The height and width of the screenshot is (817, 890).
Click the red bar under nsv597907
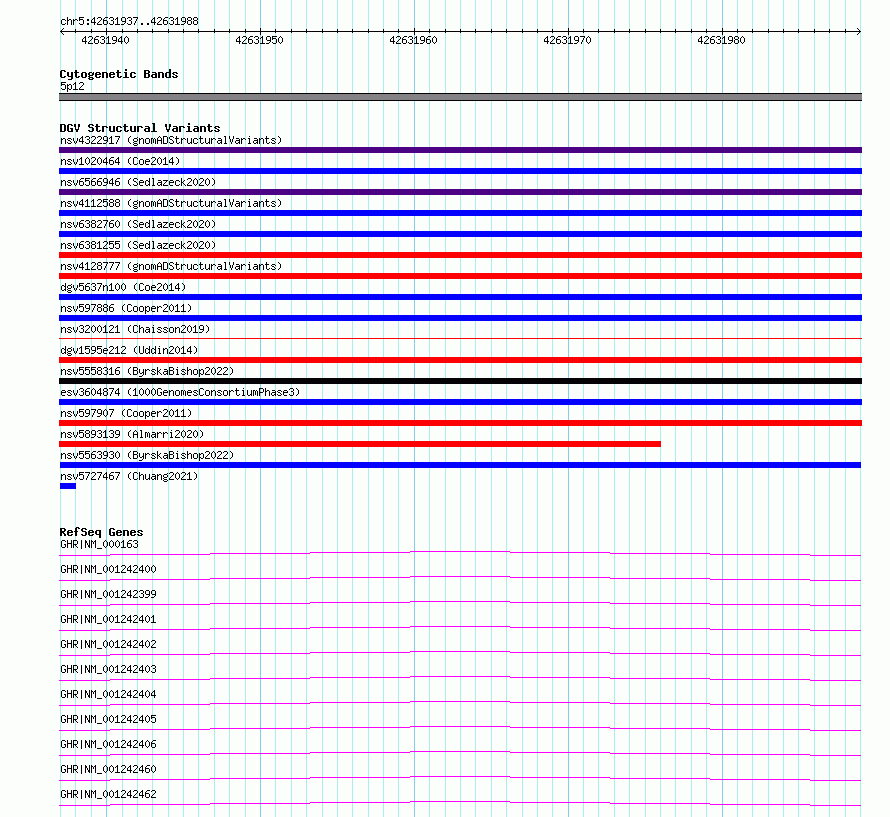[460, 423]
